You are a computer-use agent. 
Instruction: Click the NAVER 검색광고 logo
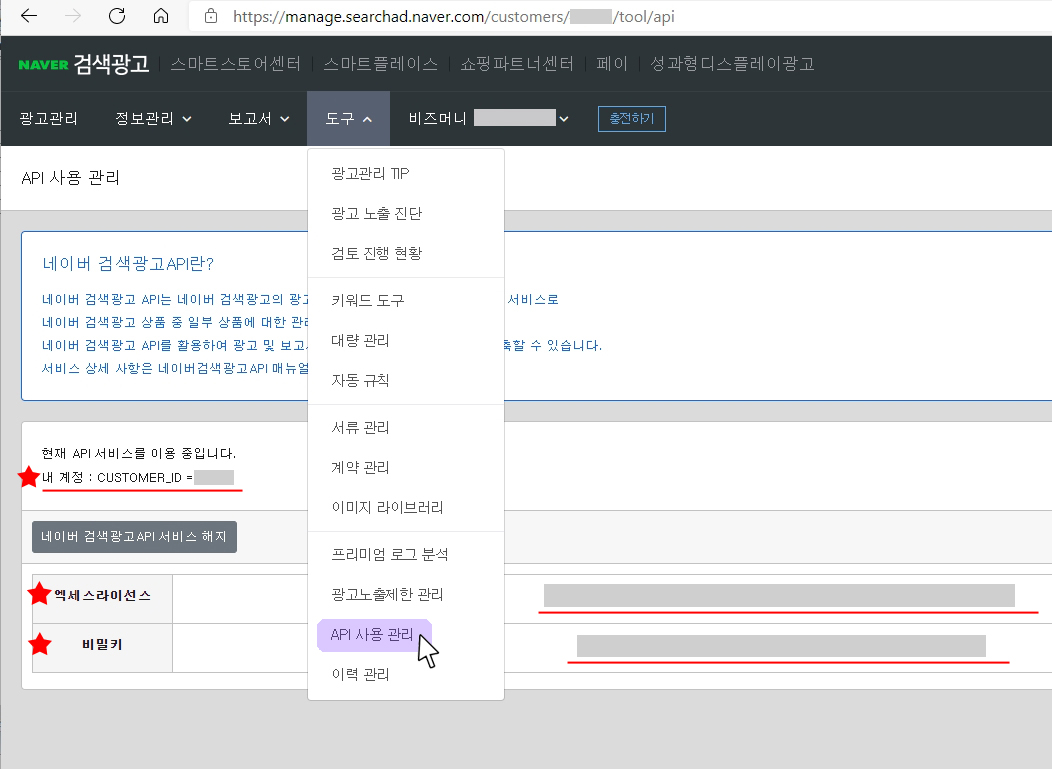pyautogui.click(x=84, y=64)
